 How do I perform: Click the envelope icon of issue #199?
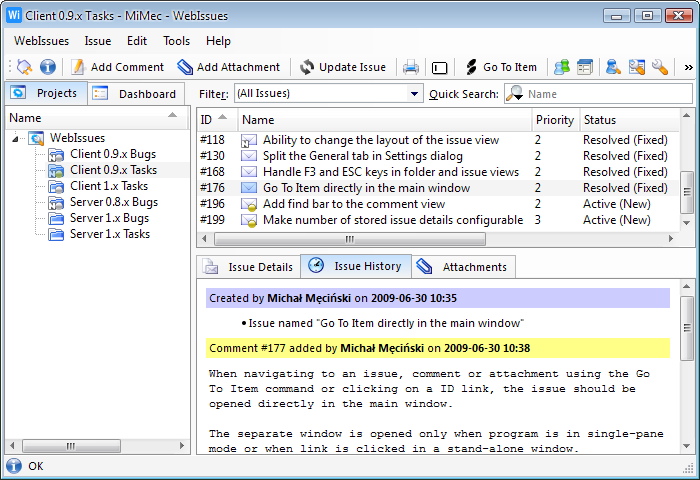coord(249,221)
